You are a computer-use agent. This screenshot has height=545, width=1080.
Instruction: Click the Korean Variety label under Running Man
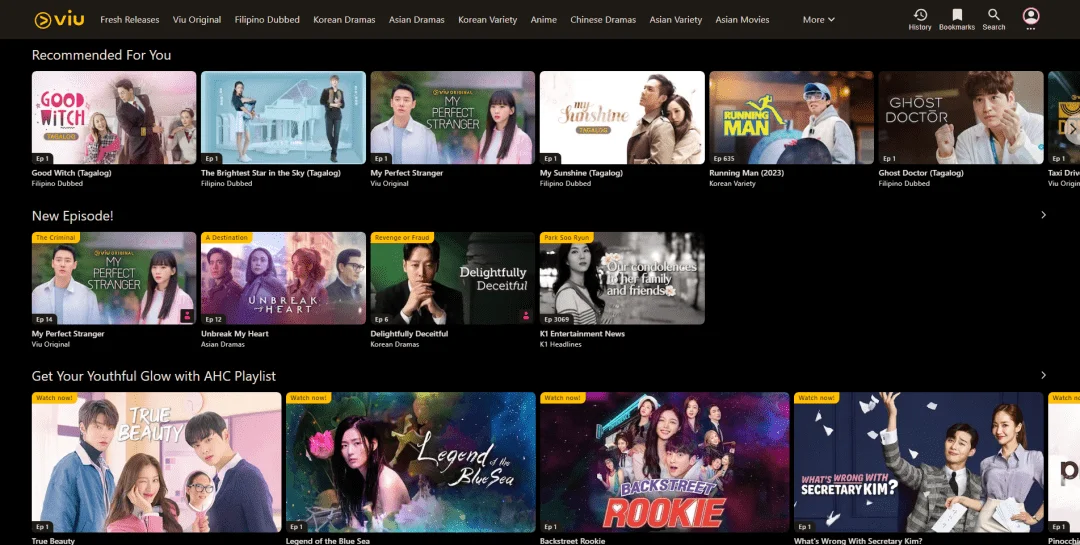click(x=732, y=183)
